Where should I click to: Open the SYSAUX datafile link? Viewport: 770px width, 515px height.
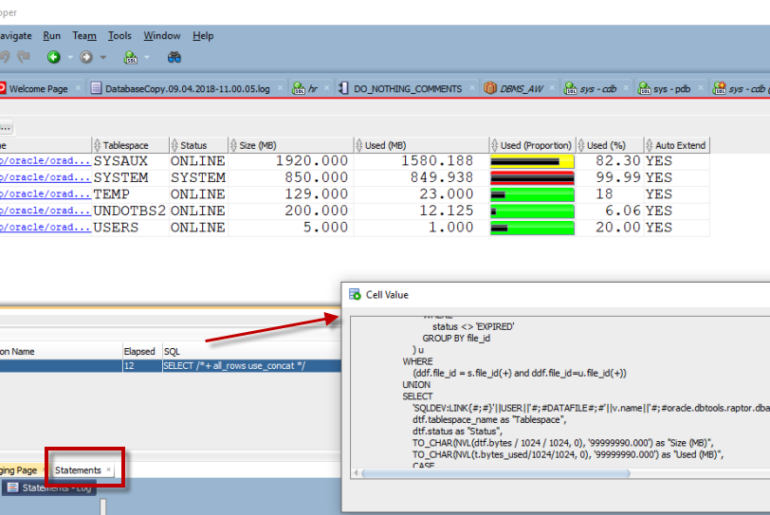coord(45,161)
